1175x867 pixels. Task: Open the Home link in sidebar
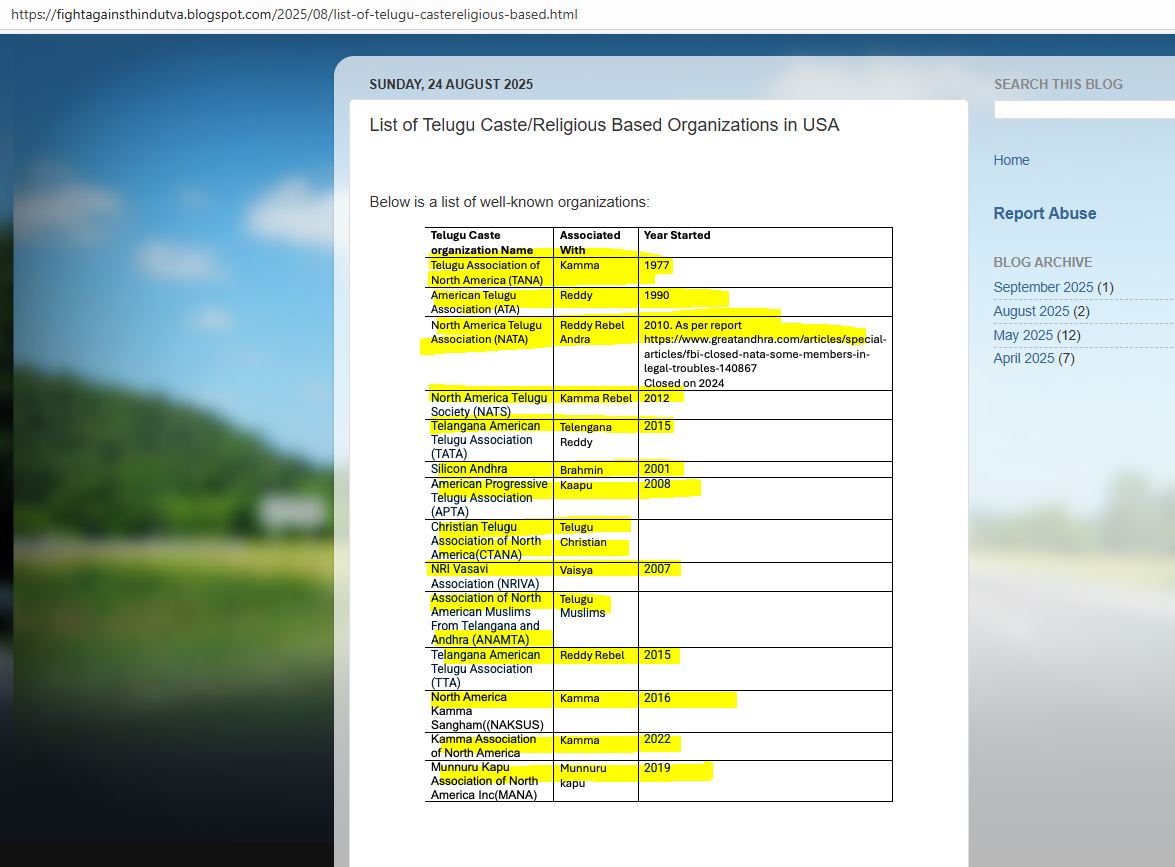(x=1011, y=160)
